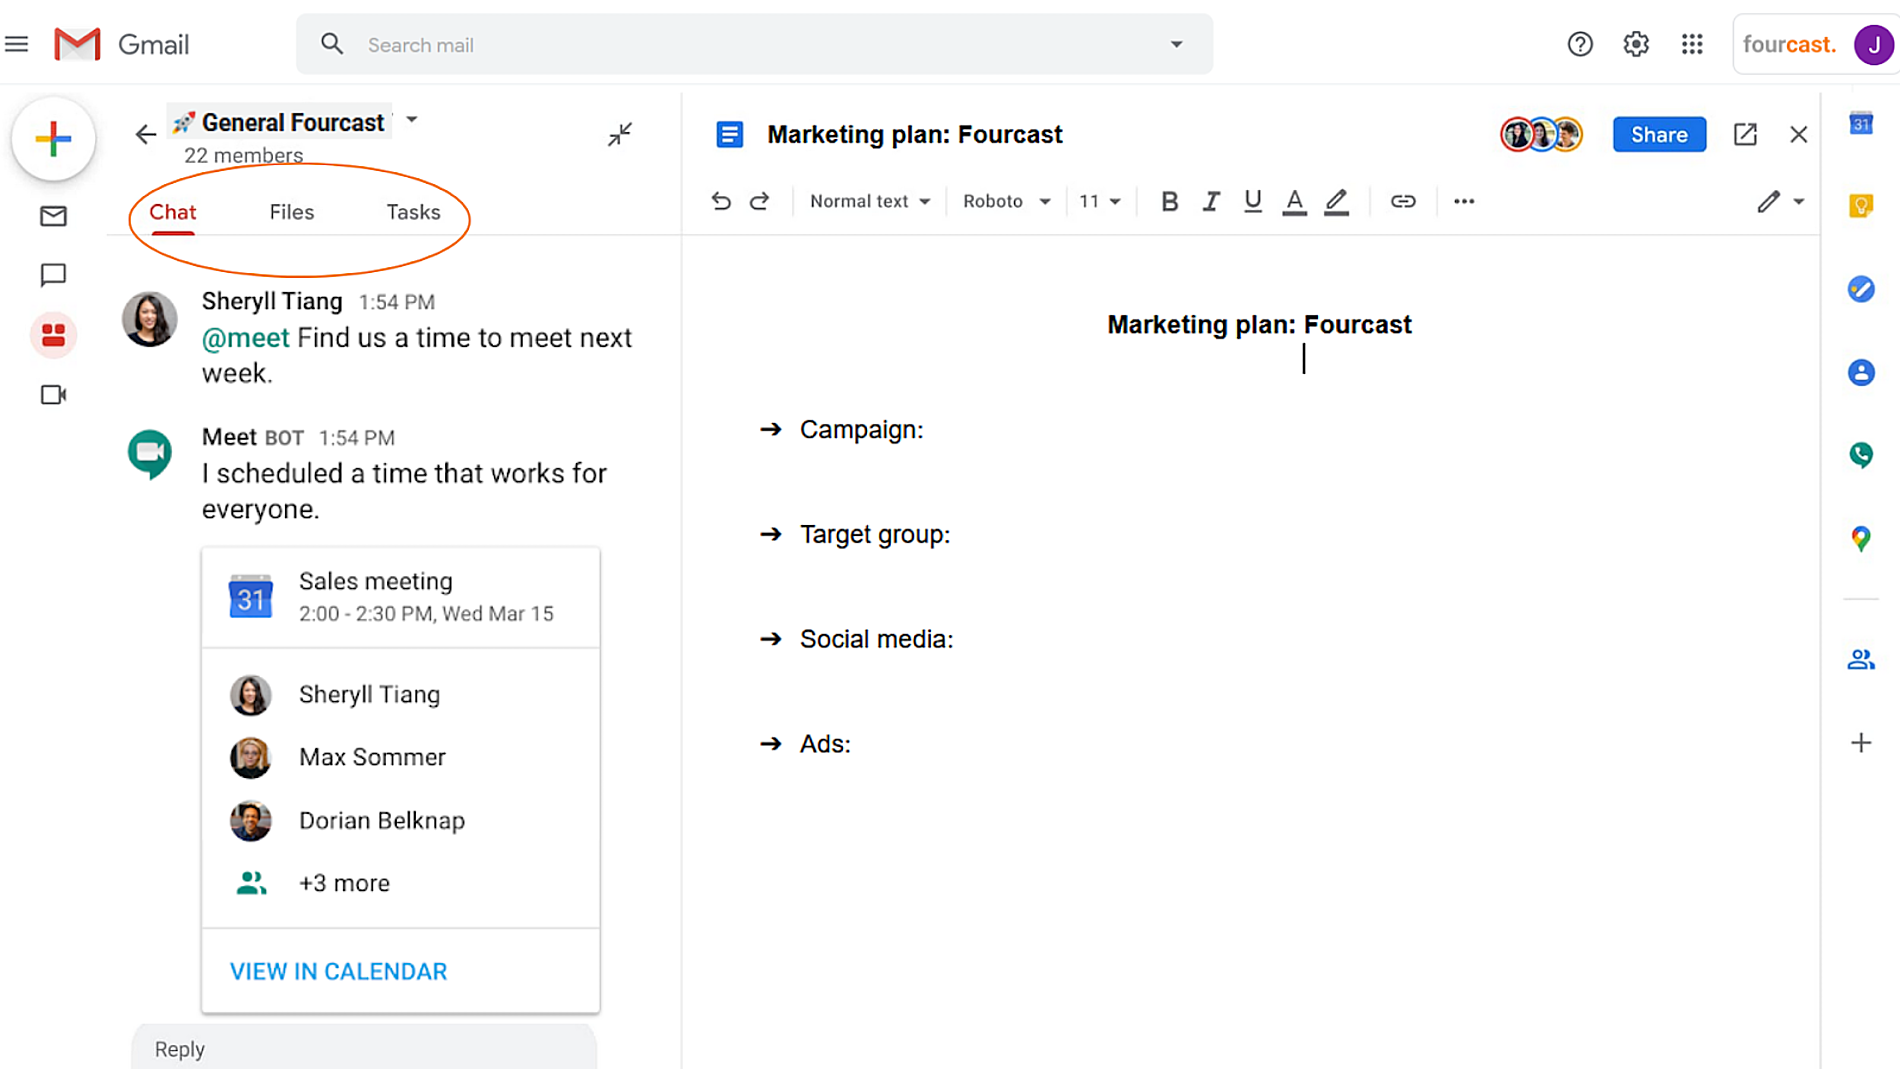Switch to the Files tab

292,212
